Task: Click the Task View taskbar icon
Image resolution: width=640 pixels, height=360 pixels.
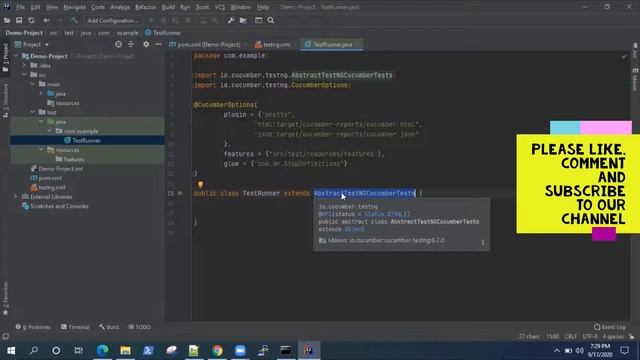Action: (x=78, y=350)
